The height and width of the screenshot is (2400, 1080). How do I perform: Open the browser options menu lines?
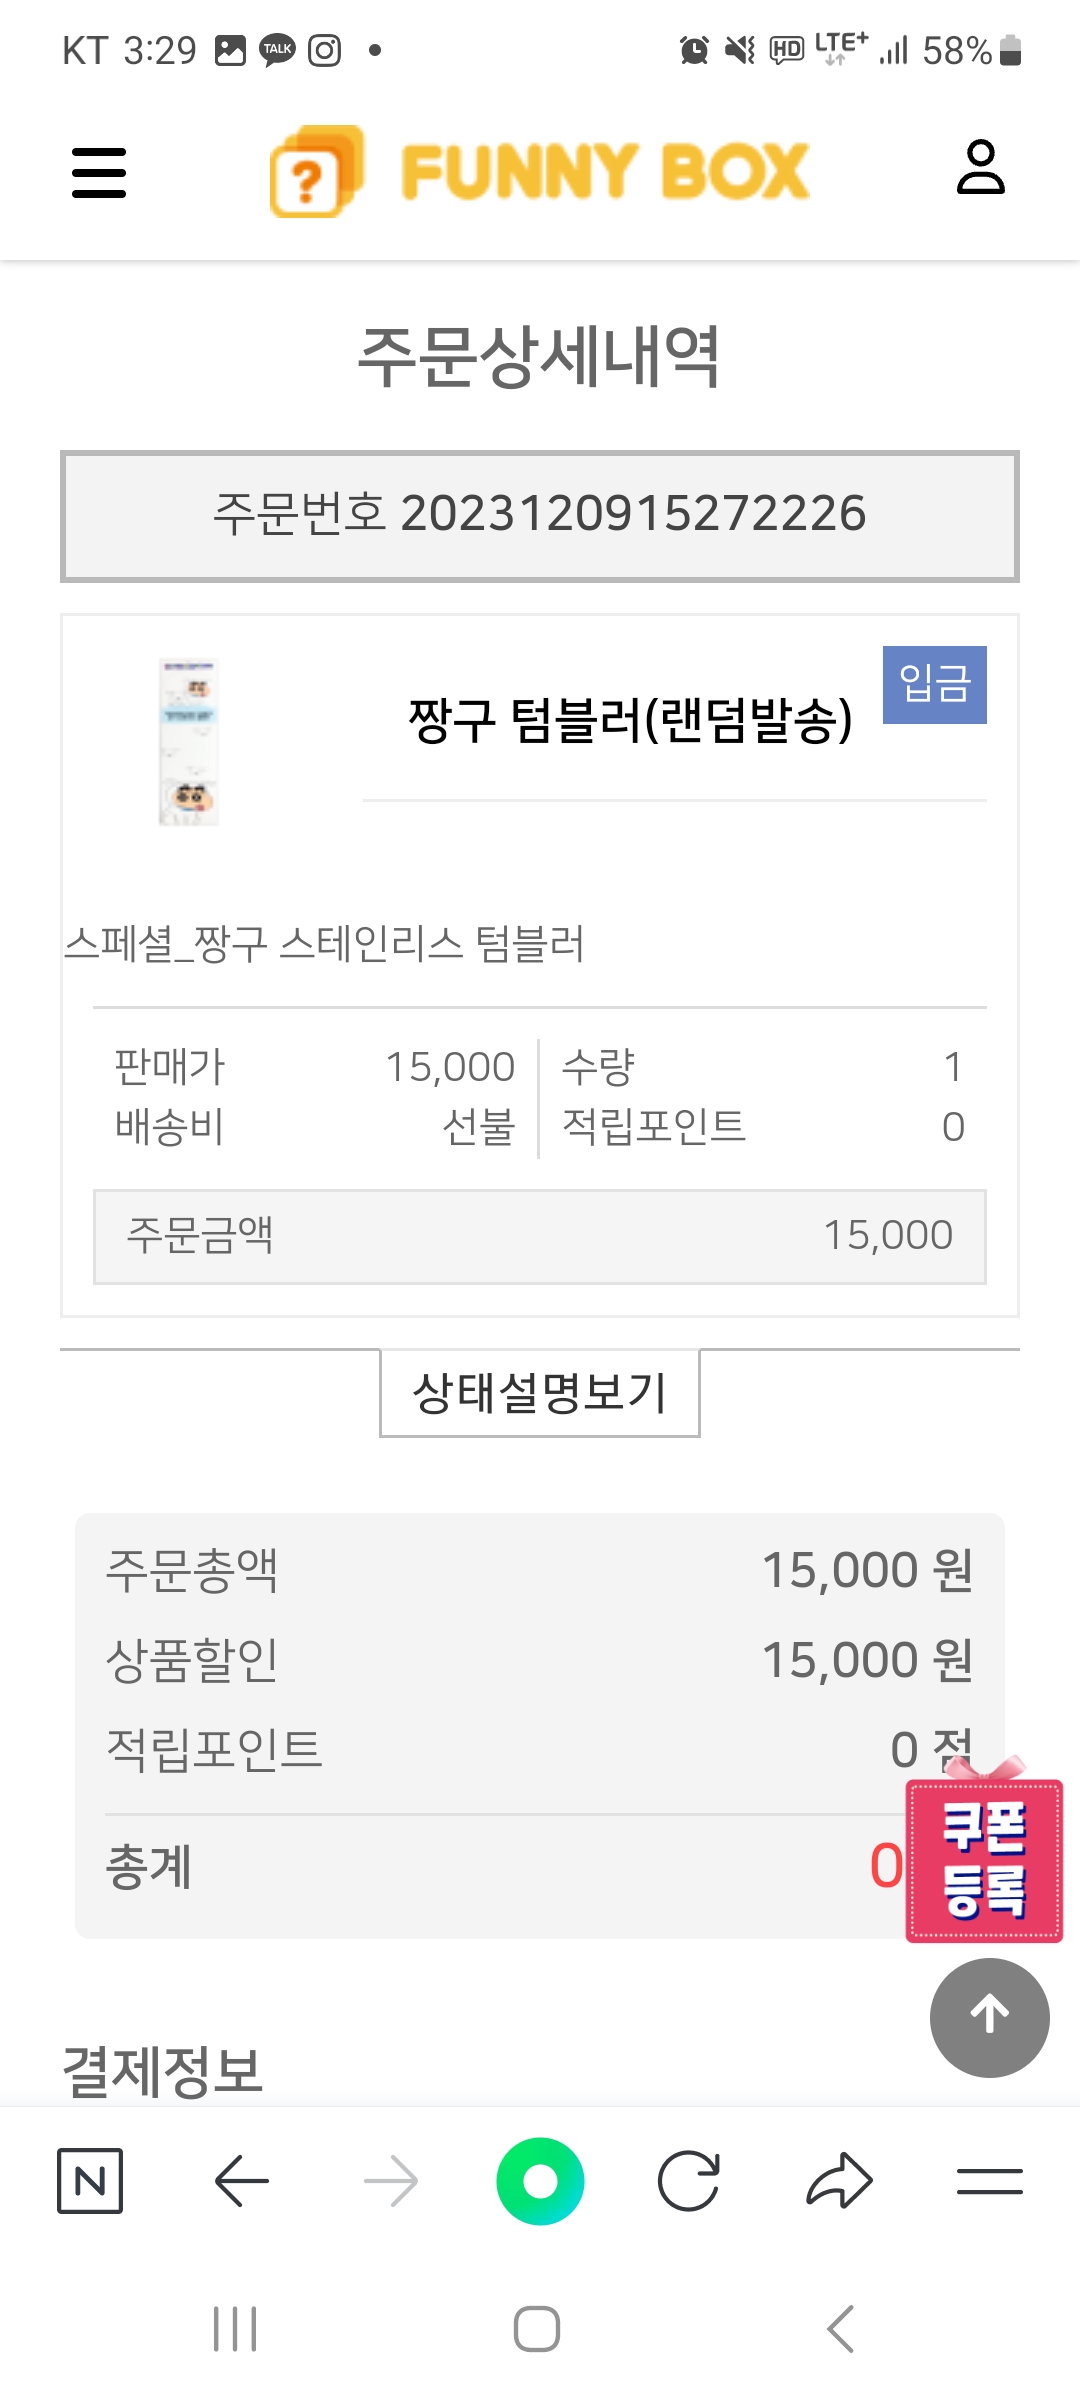[x=989, y=2180]
